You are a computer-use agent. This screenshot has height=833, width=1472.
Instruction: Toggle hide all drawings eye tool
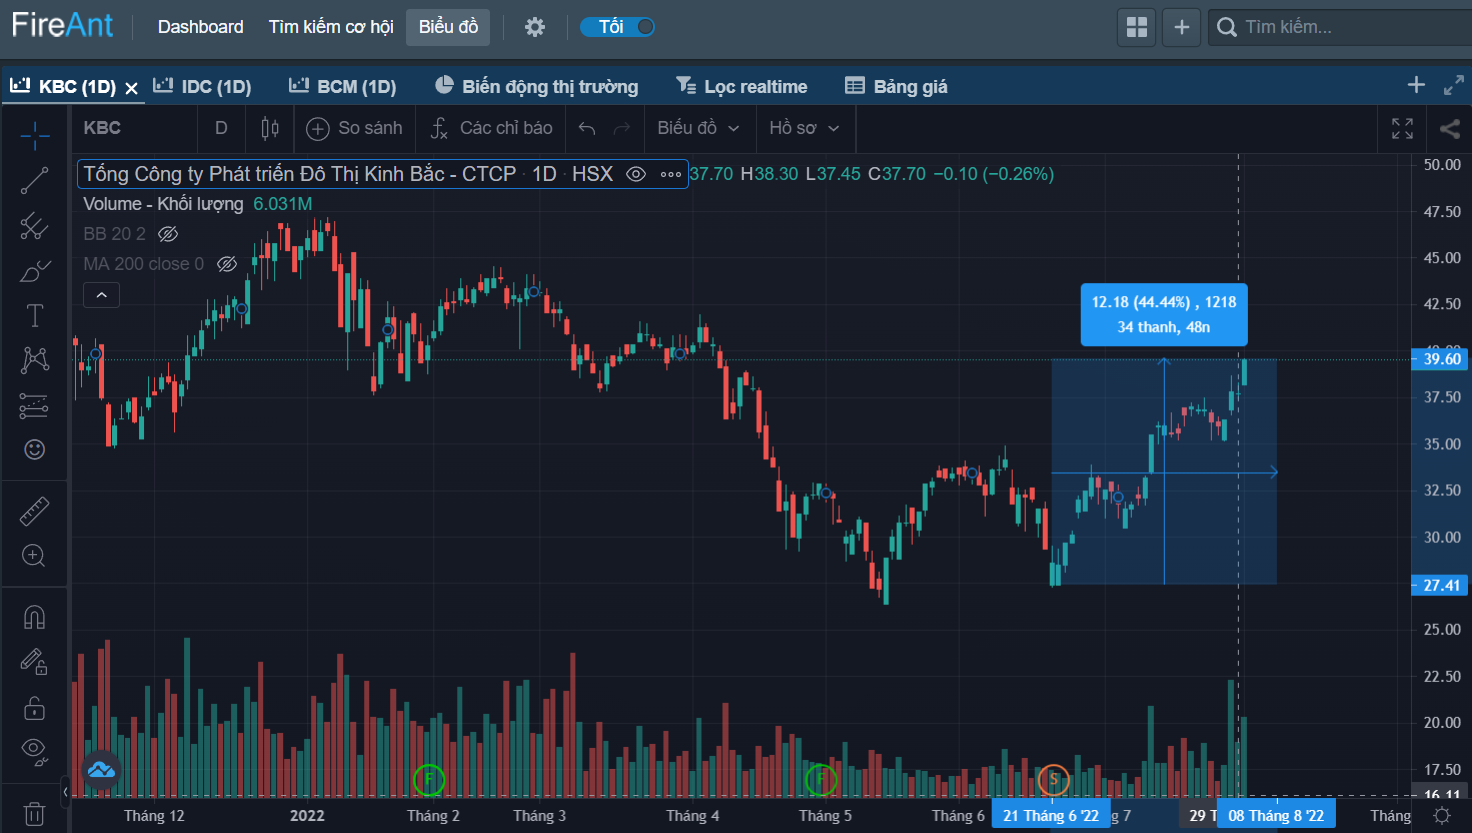[x=35, y=751]
